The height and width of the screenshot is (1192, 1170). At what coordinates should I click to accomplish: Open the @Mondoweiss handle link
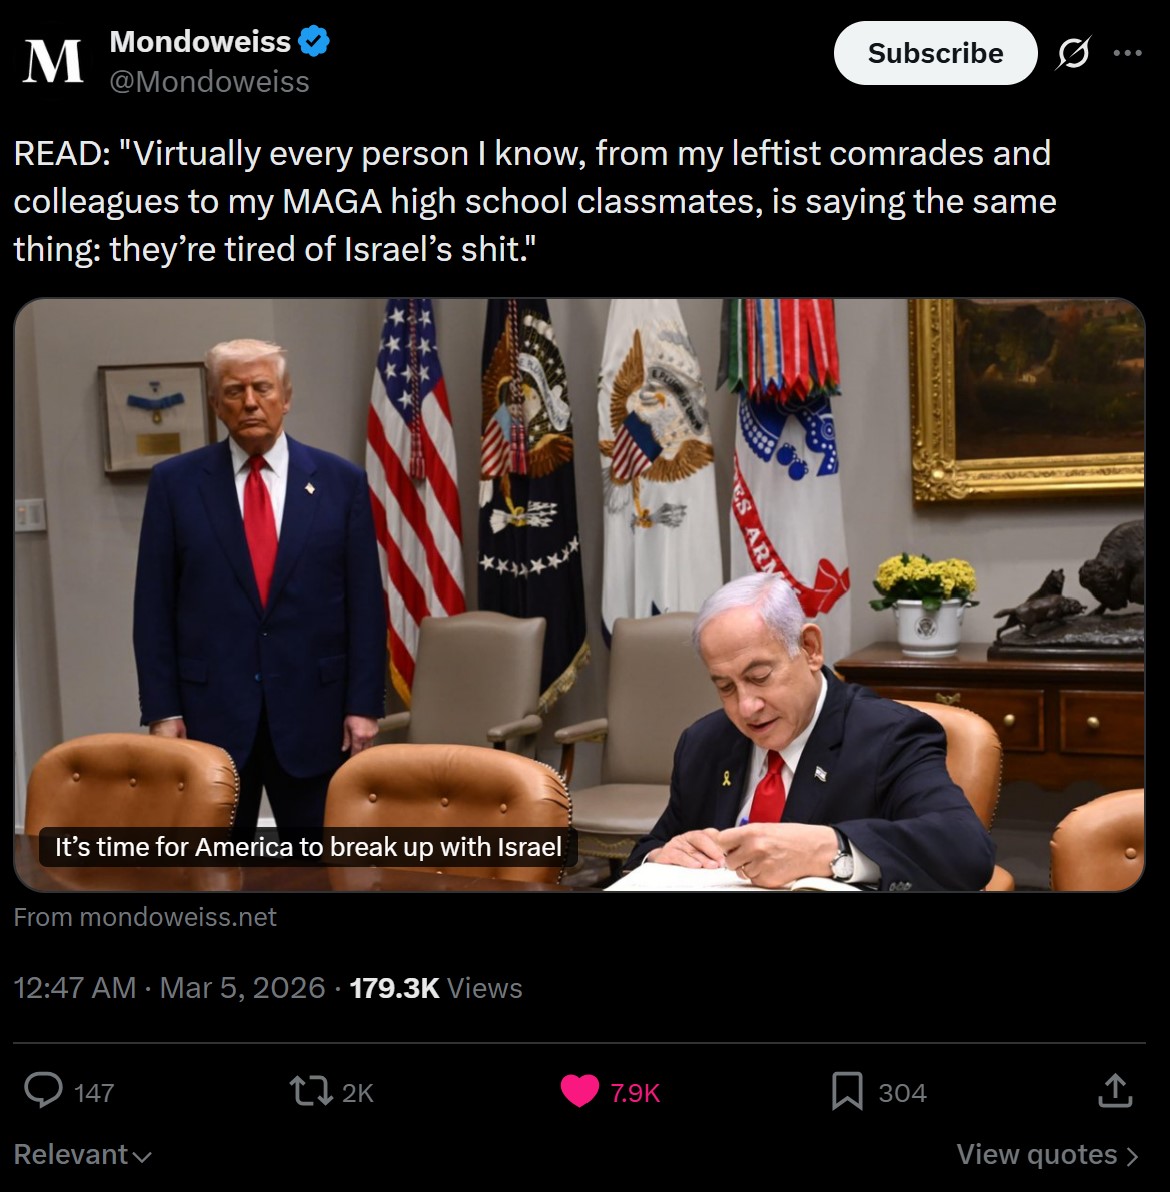tap(209, 81)
